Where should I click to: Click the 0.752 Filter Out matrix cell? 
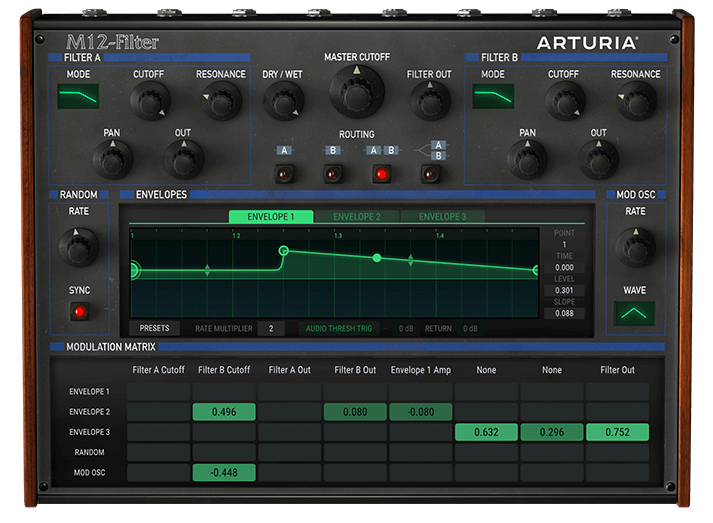pos(617,432)
